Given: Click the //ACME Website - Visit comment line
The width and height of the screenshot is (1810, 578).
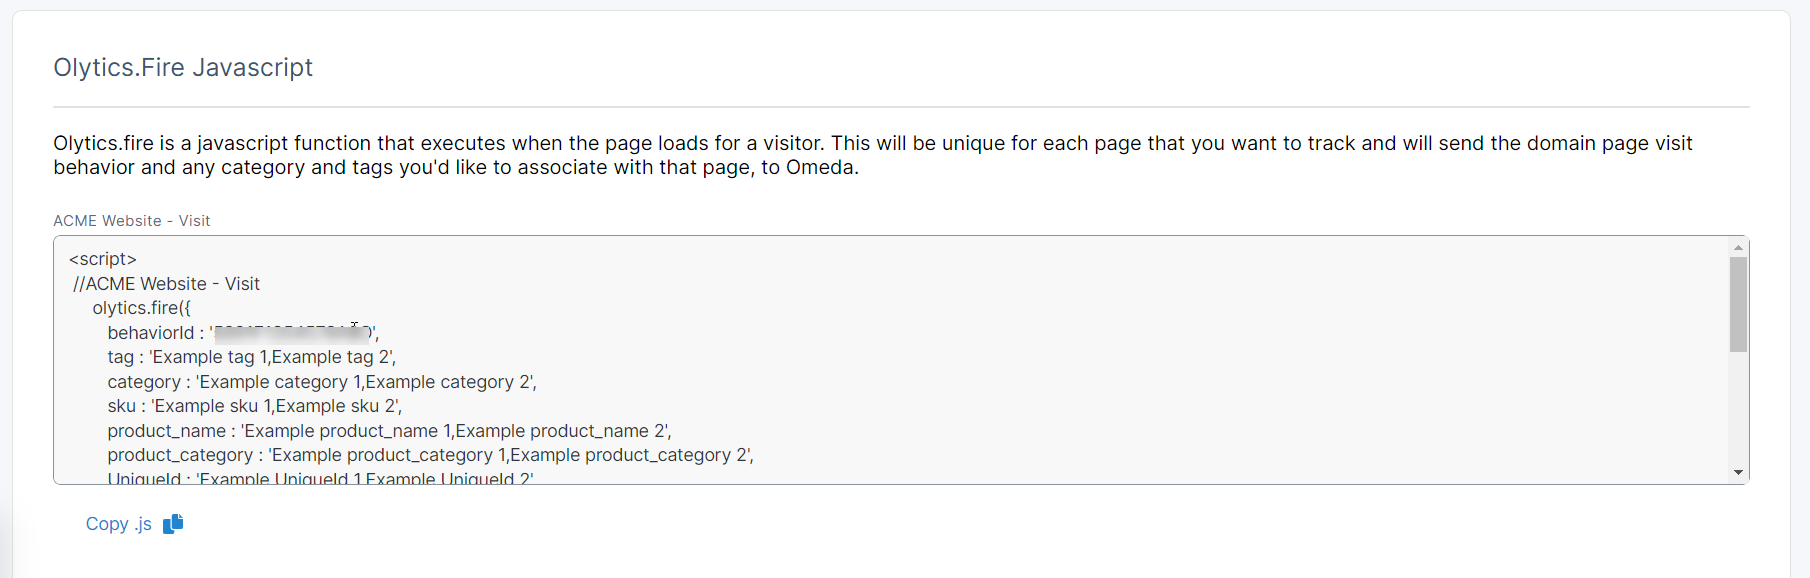Looking at the screenshot, I should pos(166,284).
